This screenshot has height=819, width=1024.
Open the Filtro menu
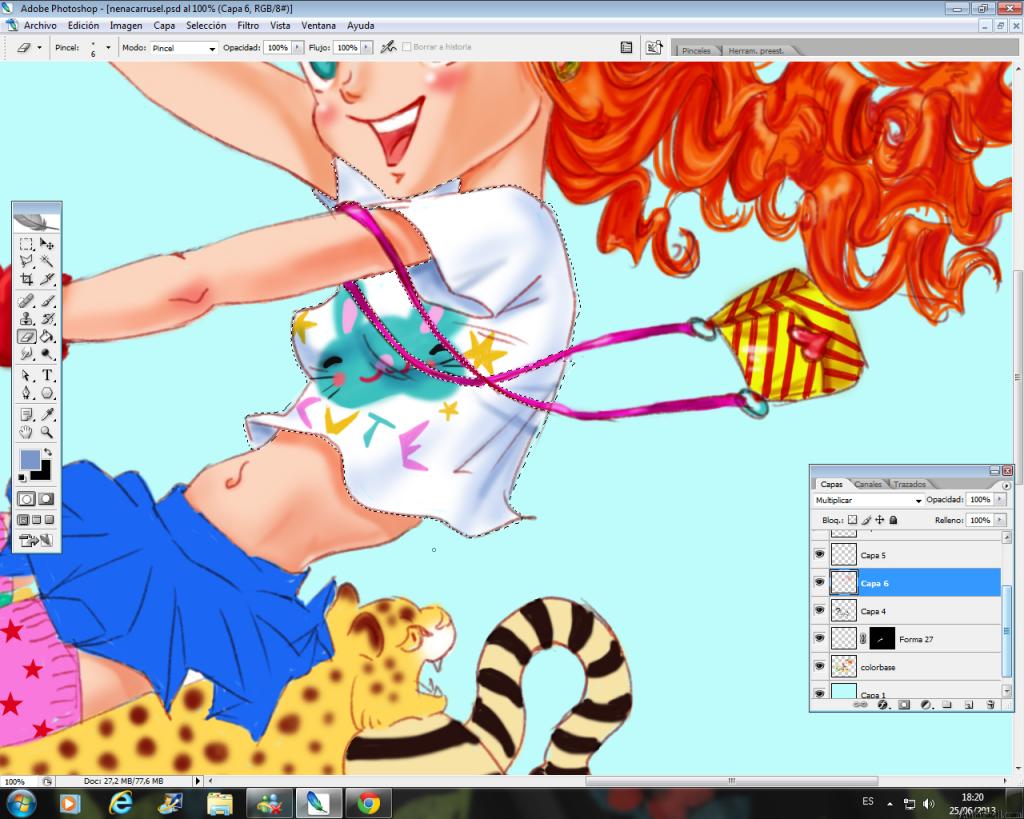pyautogui.click(x=248, y=25)
